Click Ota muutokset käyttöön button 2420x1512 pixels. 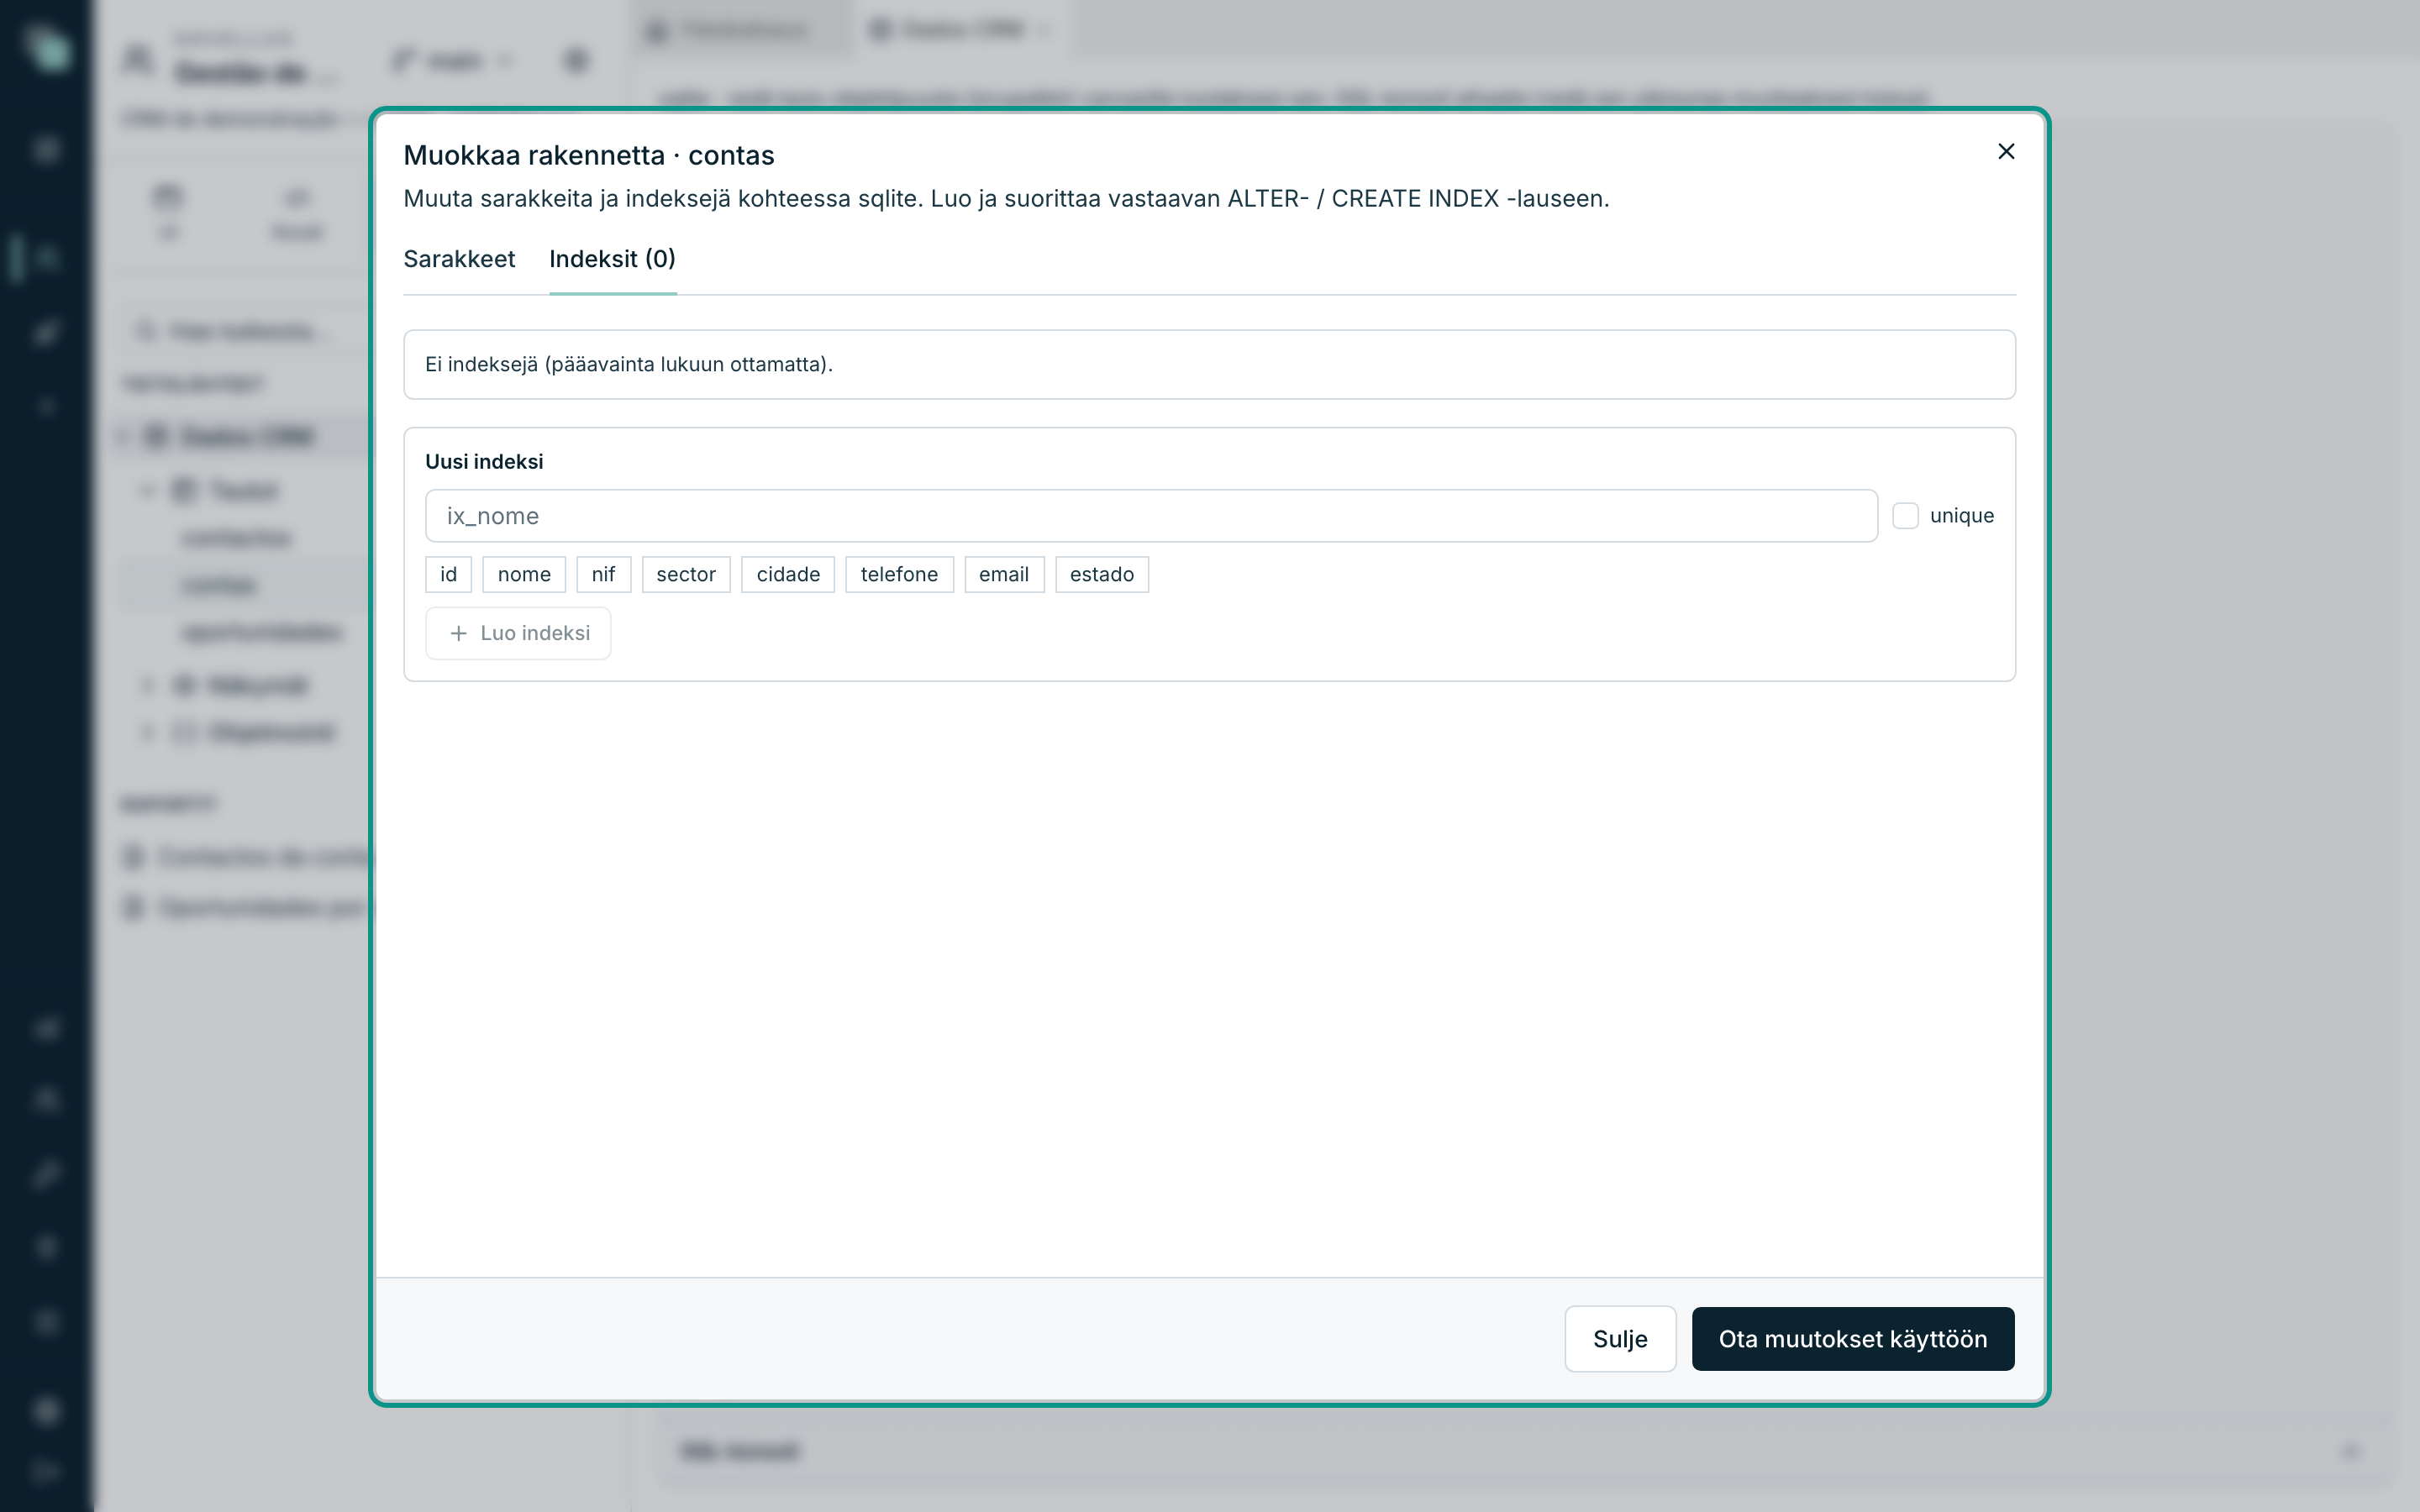[x=1853, y=1339]
